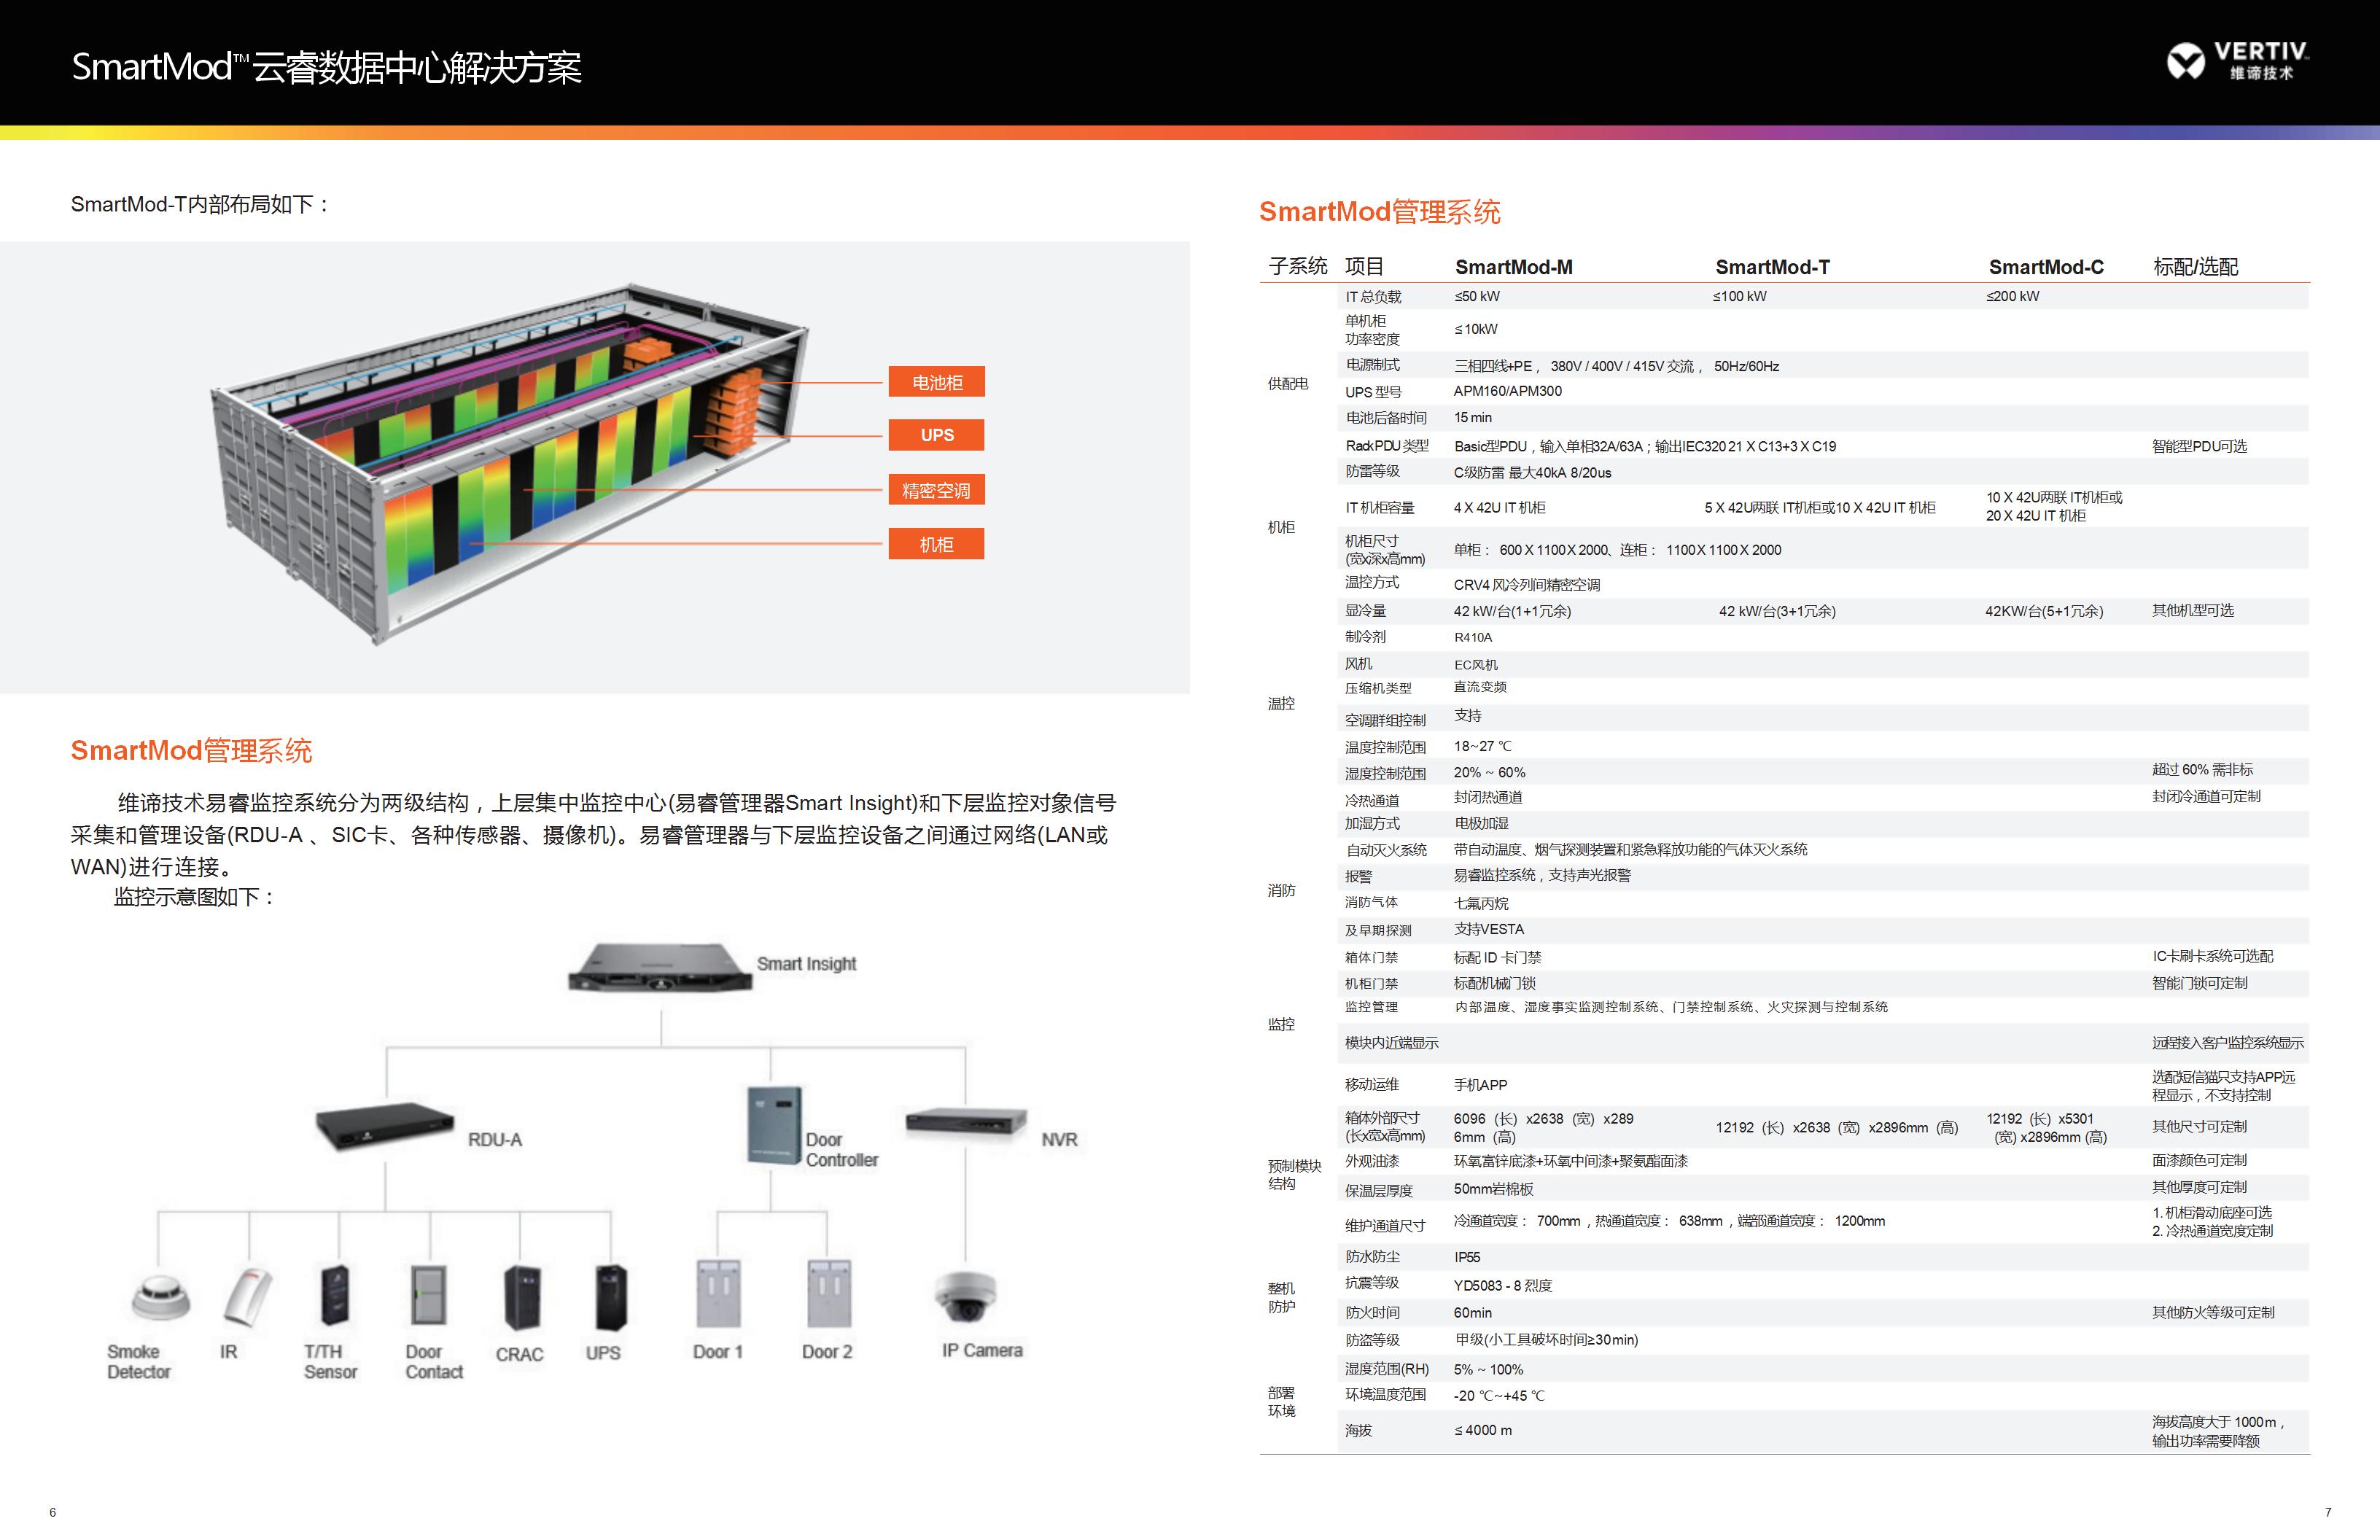
Task: Click the 七氟丙烷 fire gas value
Action: (1480, 903)
